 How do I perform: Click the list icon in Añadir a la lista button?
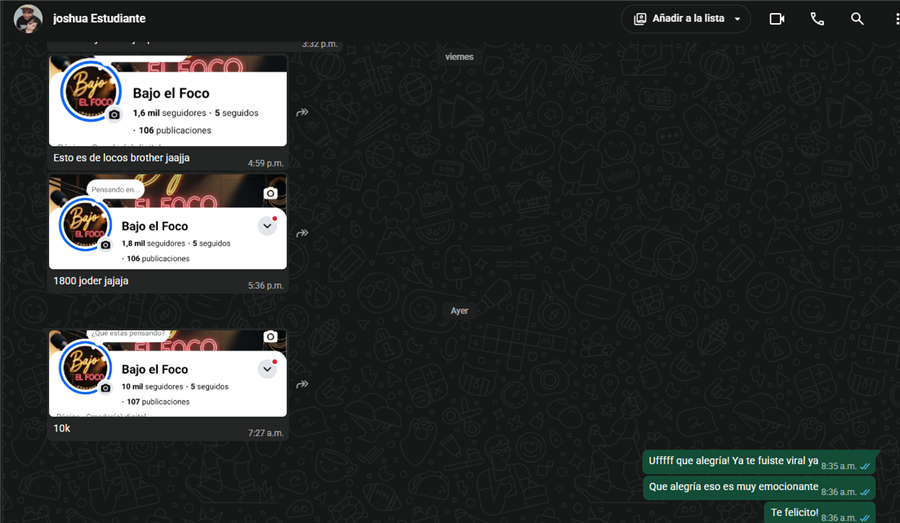tap(640, 19)
